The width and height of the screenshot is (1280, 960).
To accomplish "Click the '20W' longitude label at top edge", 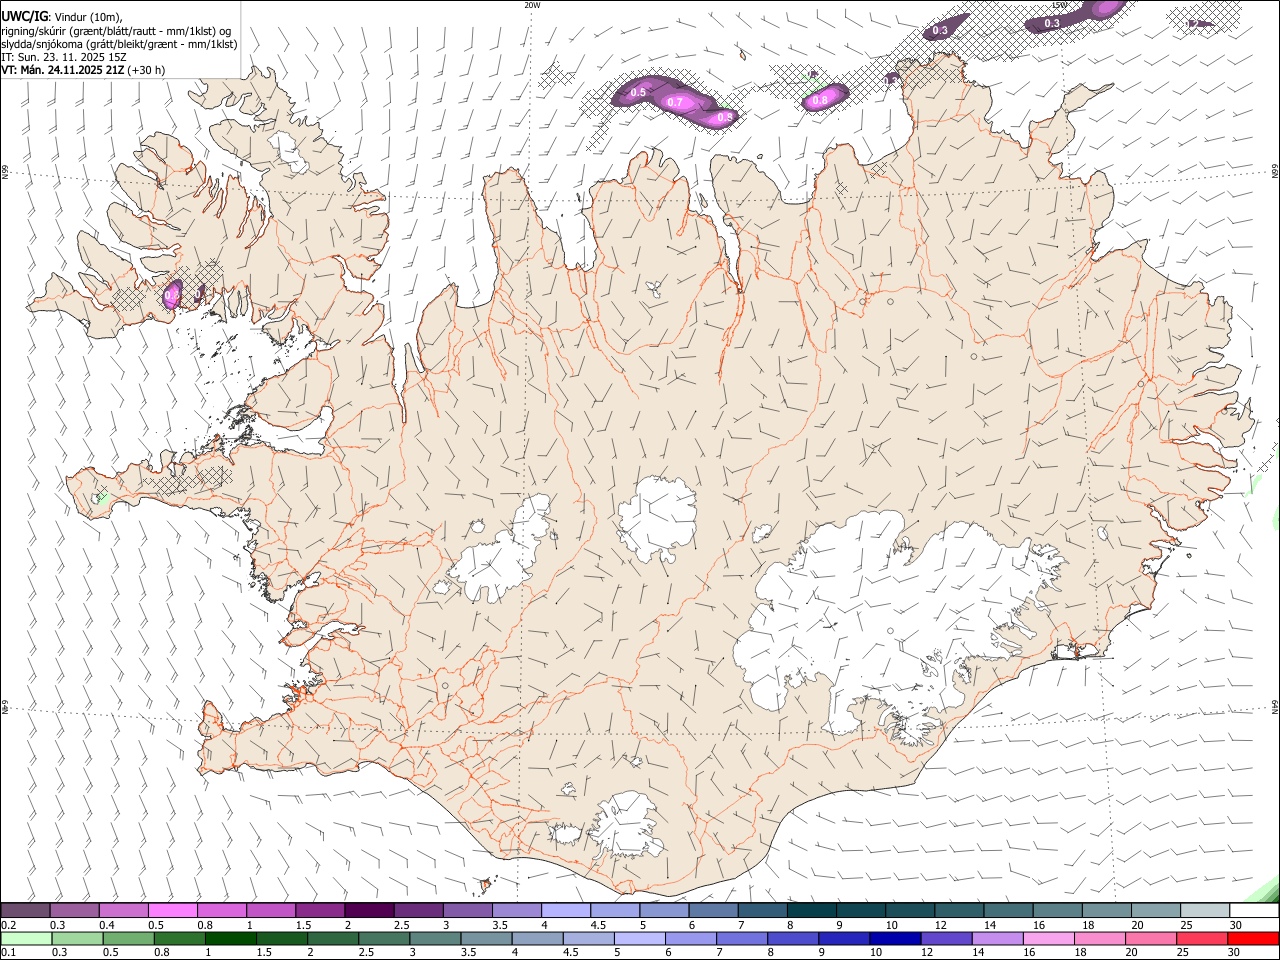I will click(532, 5).
